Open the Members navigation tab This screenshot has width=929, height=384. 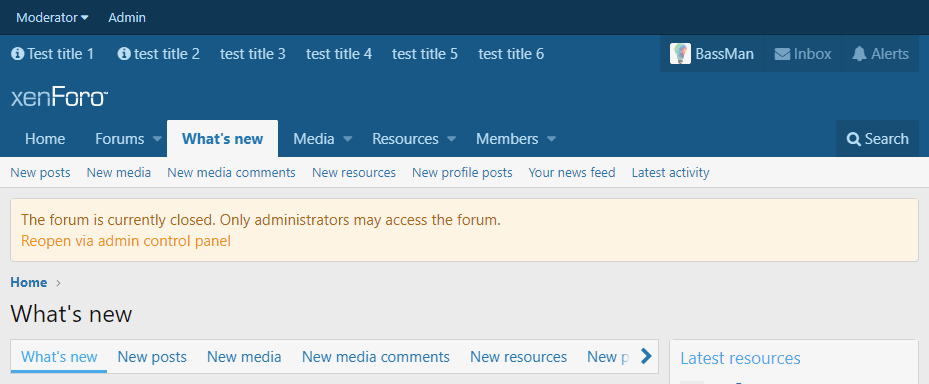(507, 139)
